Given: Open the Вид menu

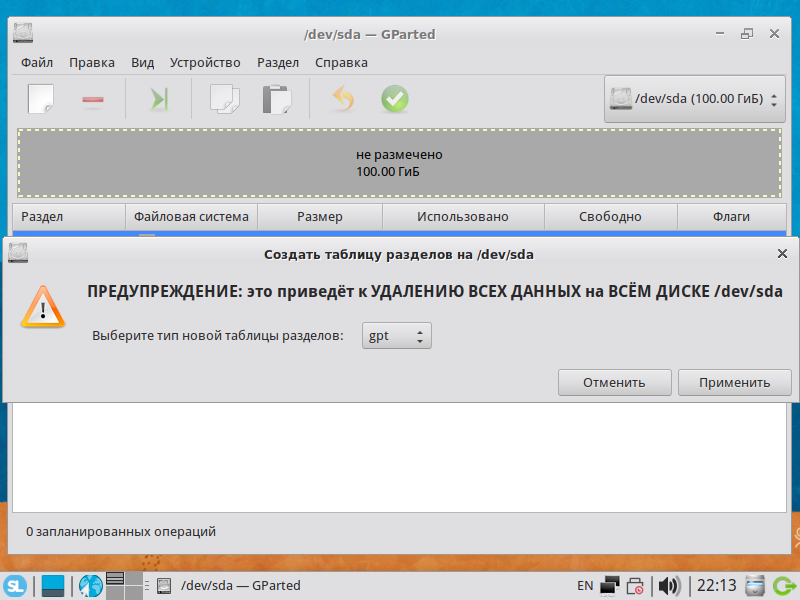Looking at the screenshot, I should (142, 62).
